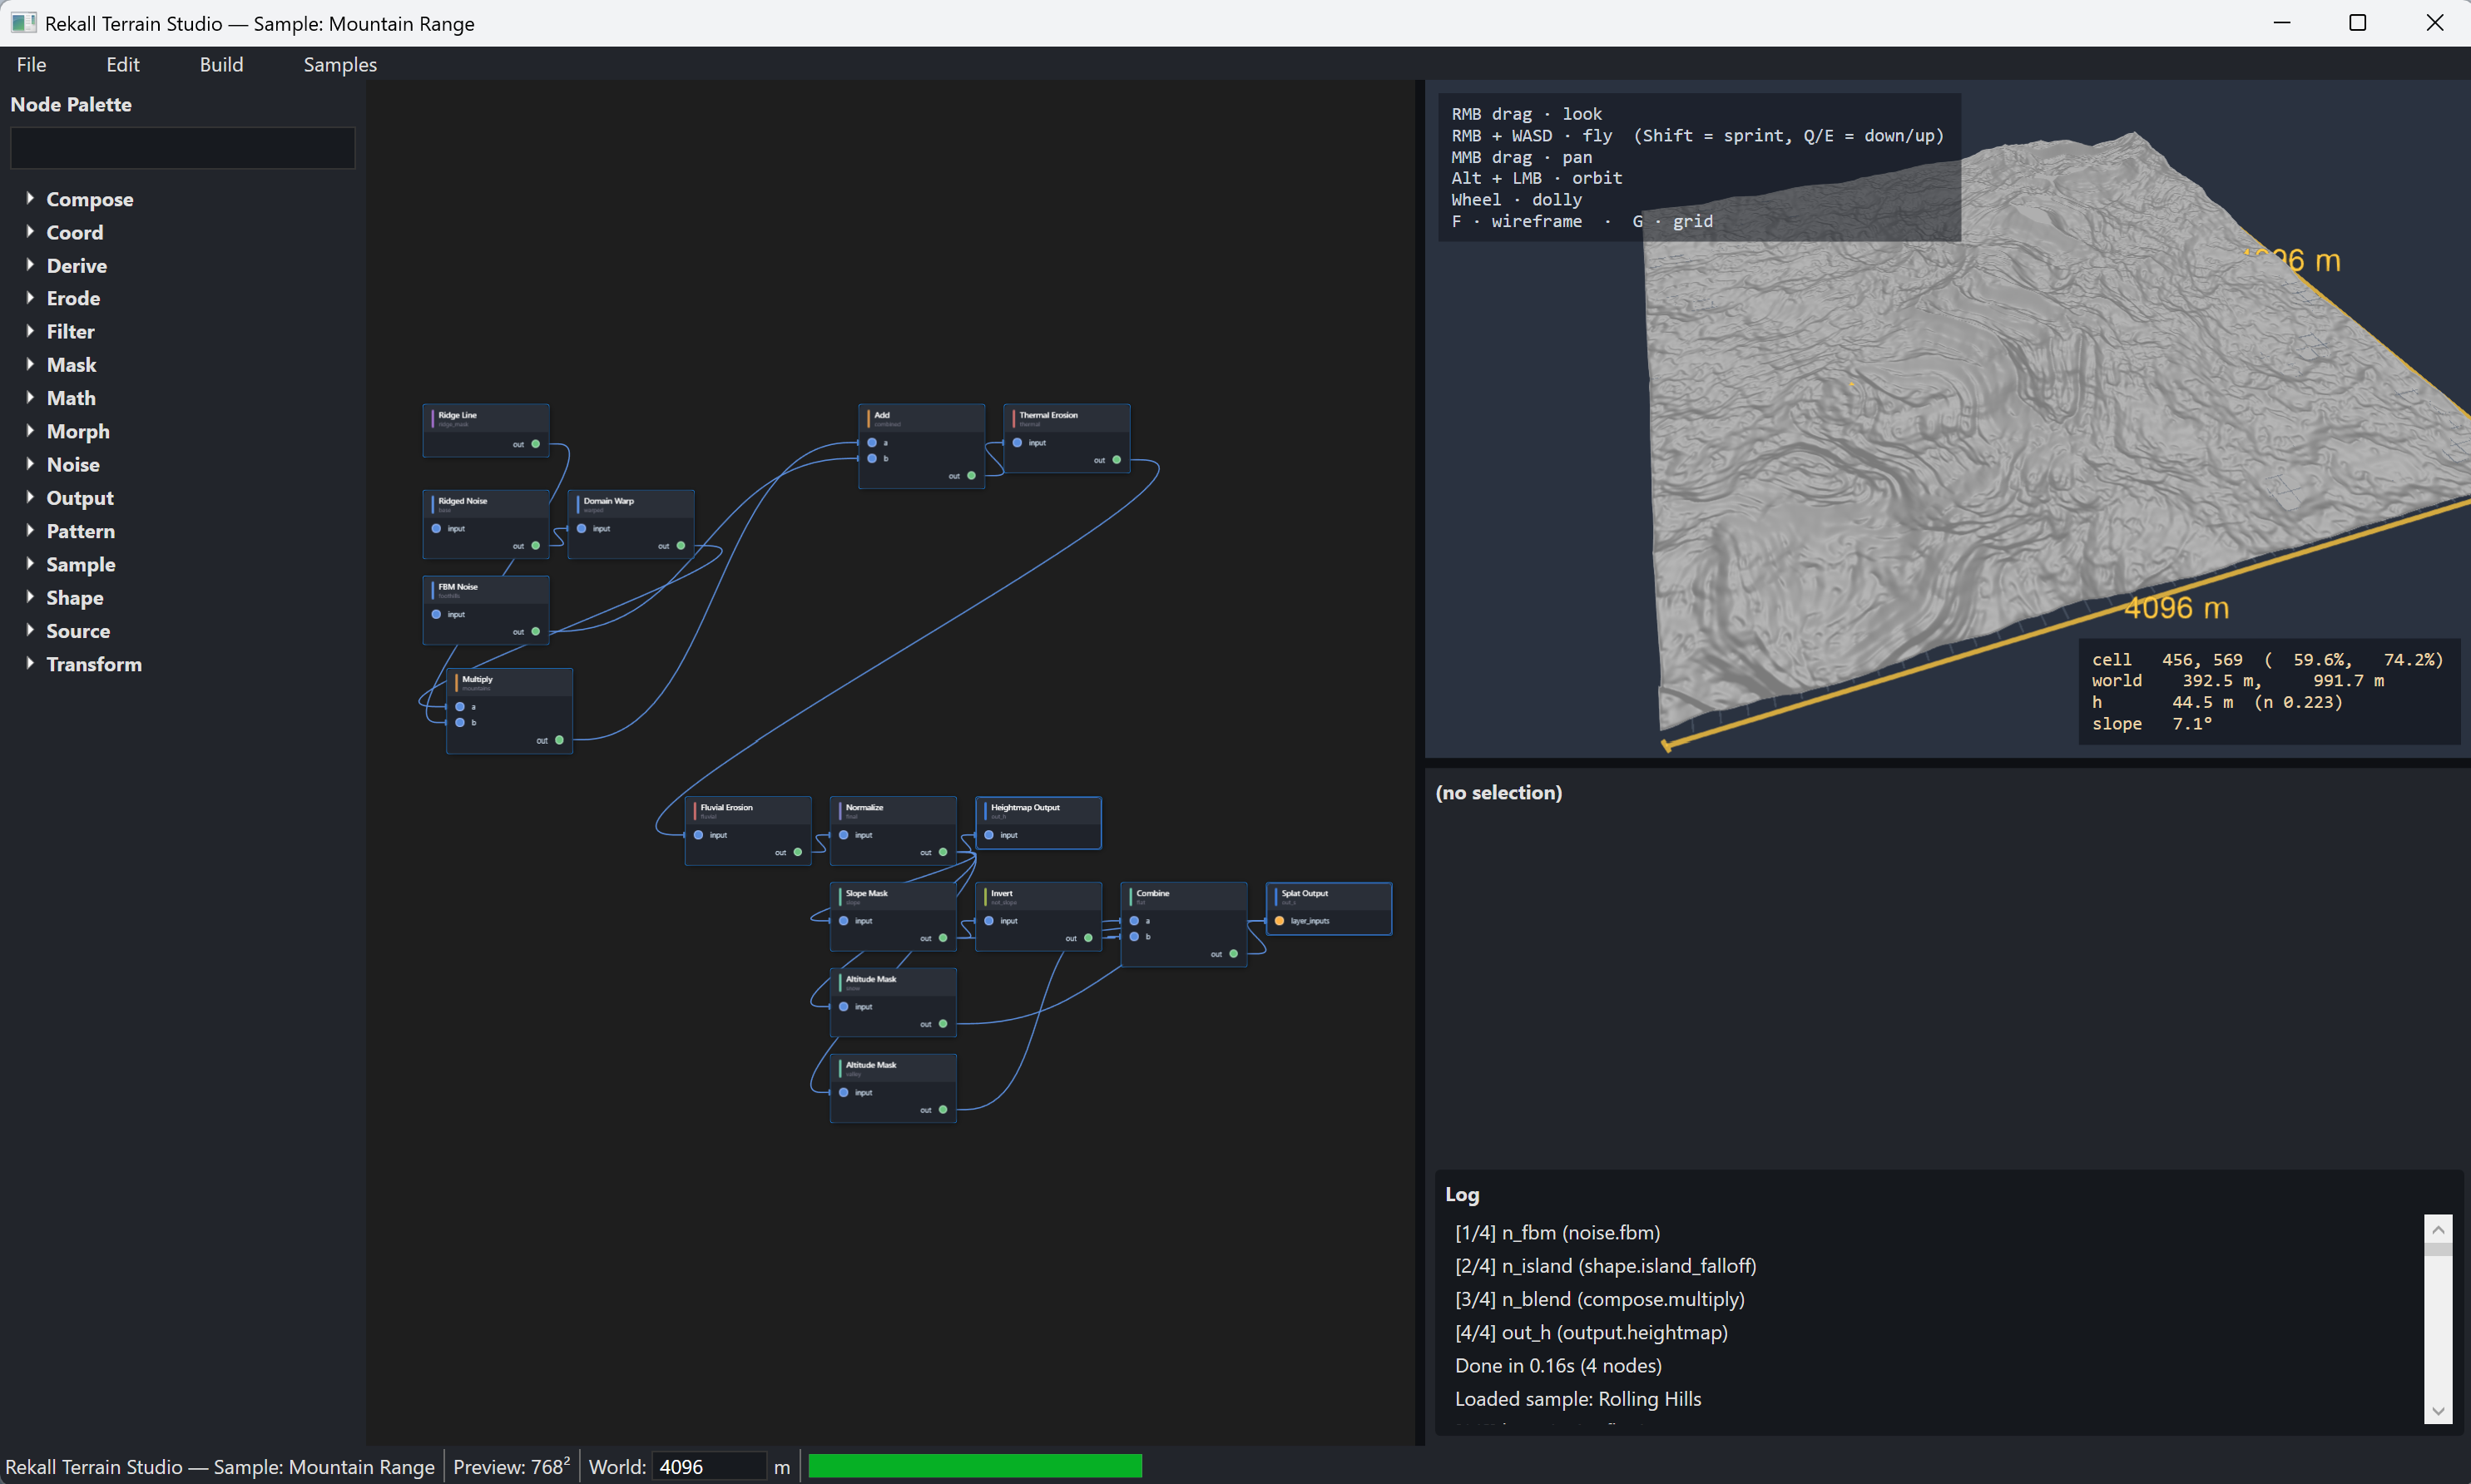Screen dimensions: 2471x1484
Task: Click the out port of the Ridge Line node
Action: pyautogui.click(x=536, y=444)
